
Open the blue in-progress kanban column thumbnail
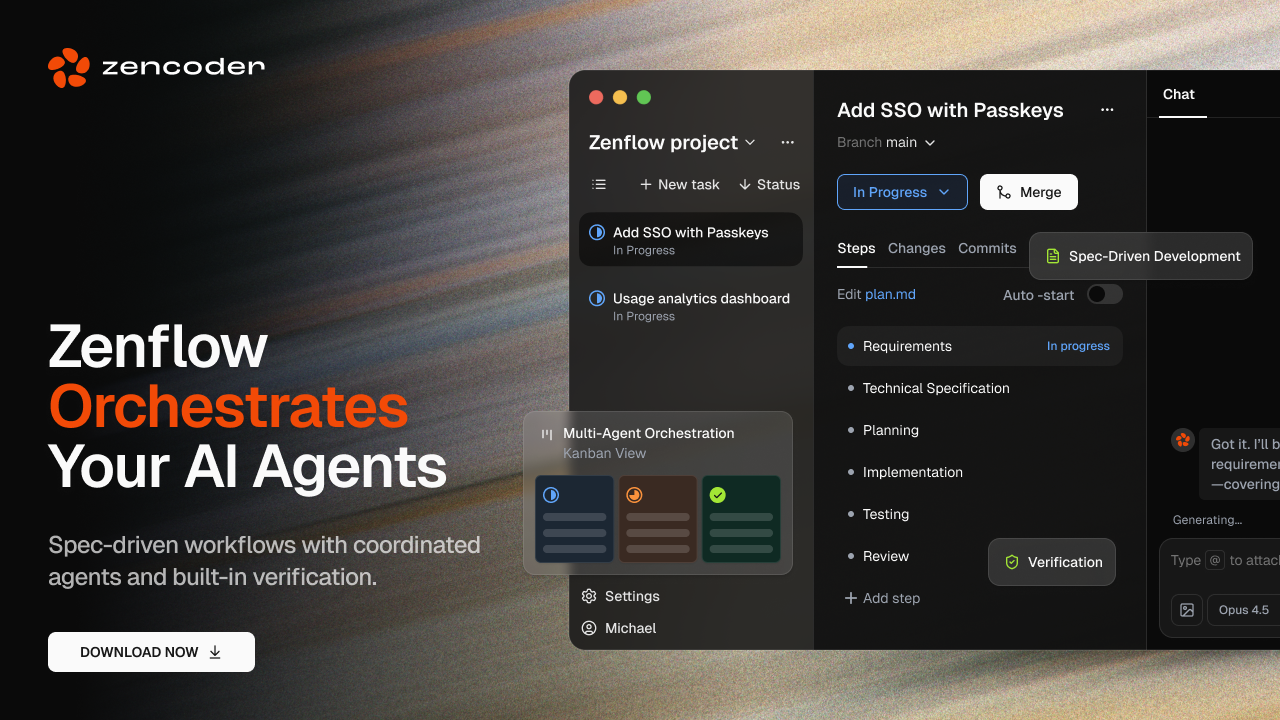(574, 519)
